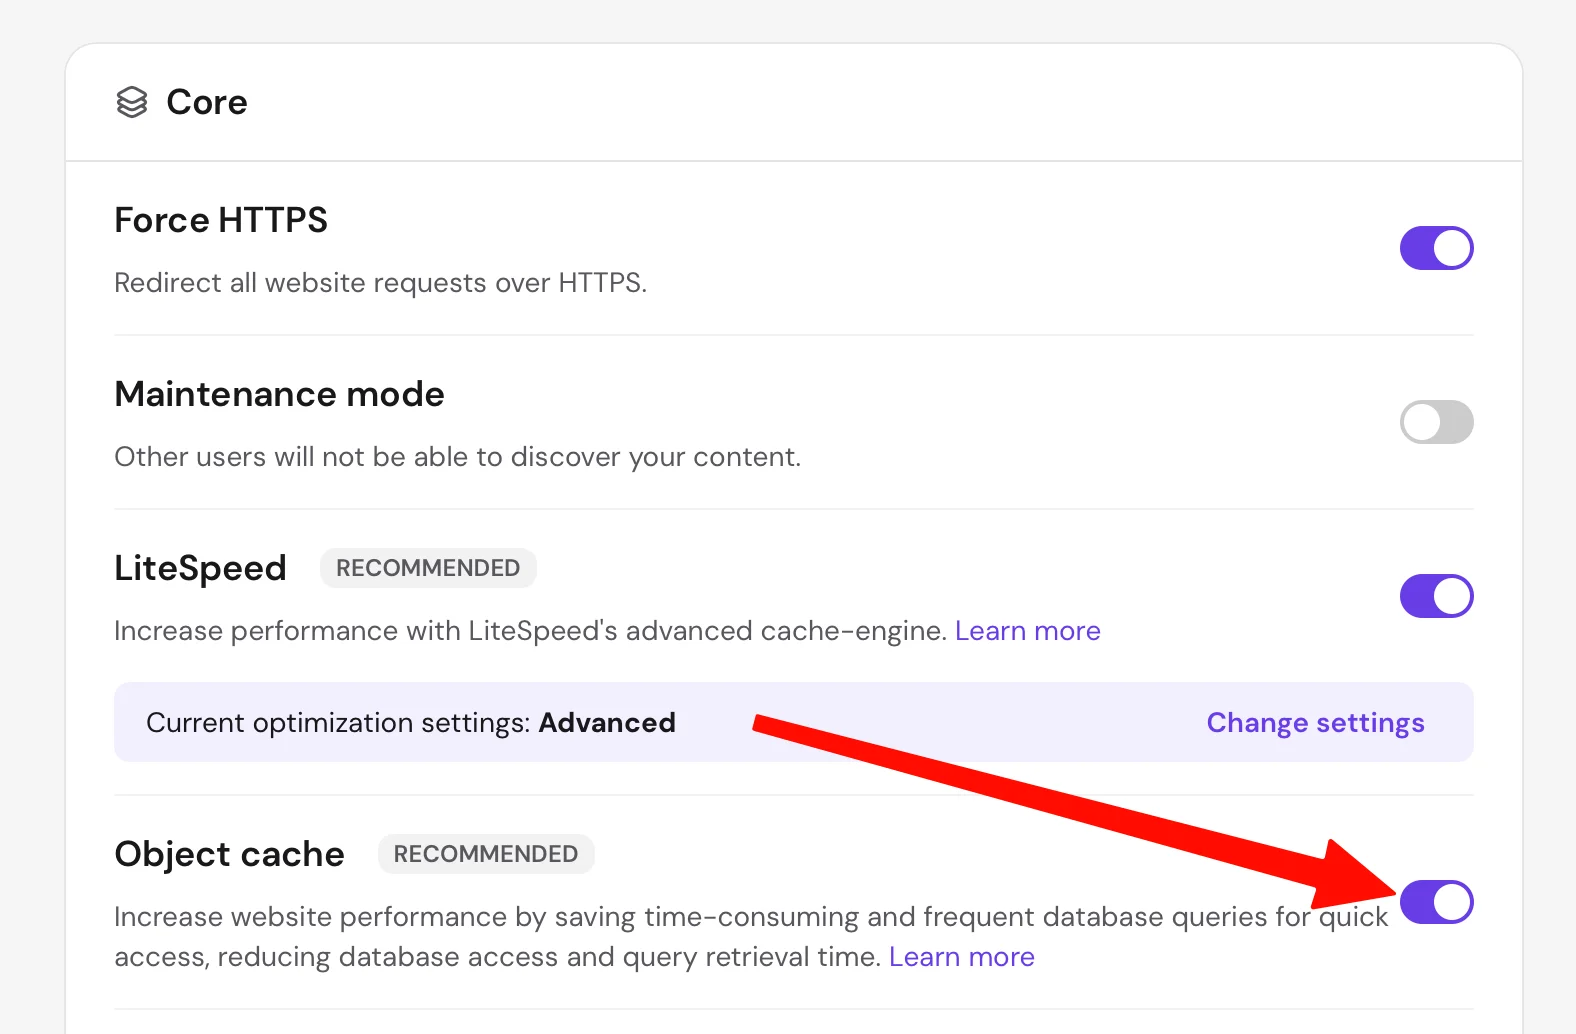The width and height of the screenshot is (1576, 1034).
Task: Click Change settings for optimization
Action: click(1315, 723)
